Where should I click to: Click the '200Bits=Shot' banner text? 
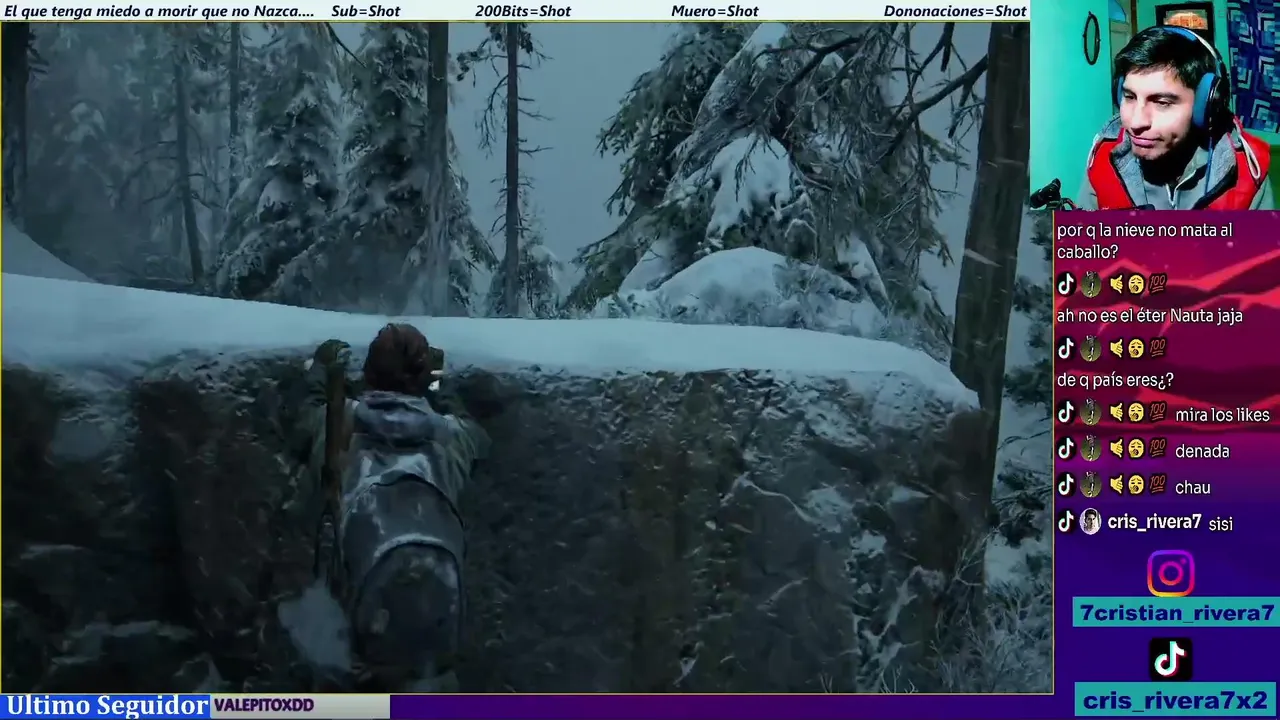(x=523, y=11)
